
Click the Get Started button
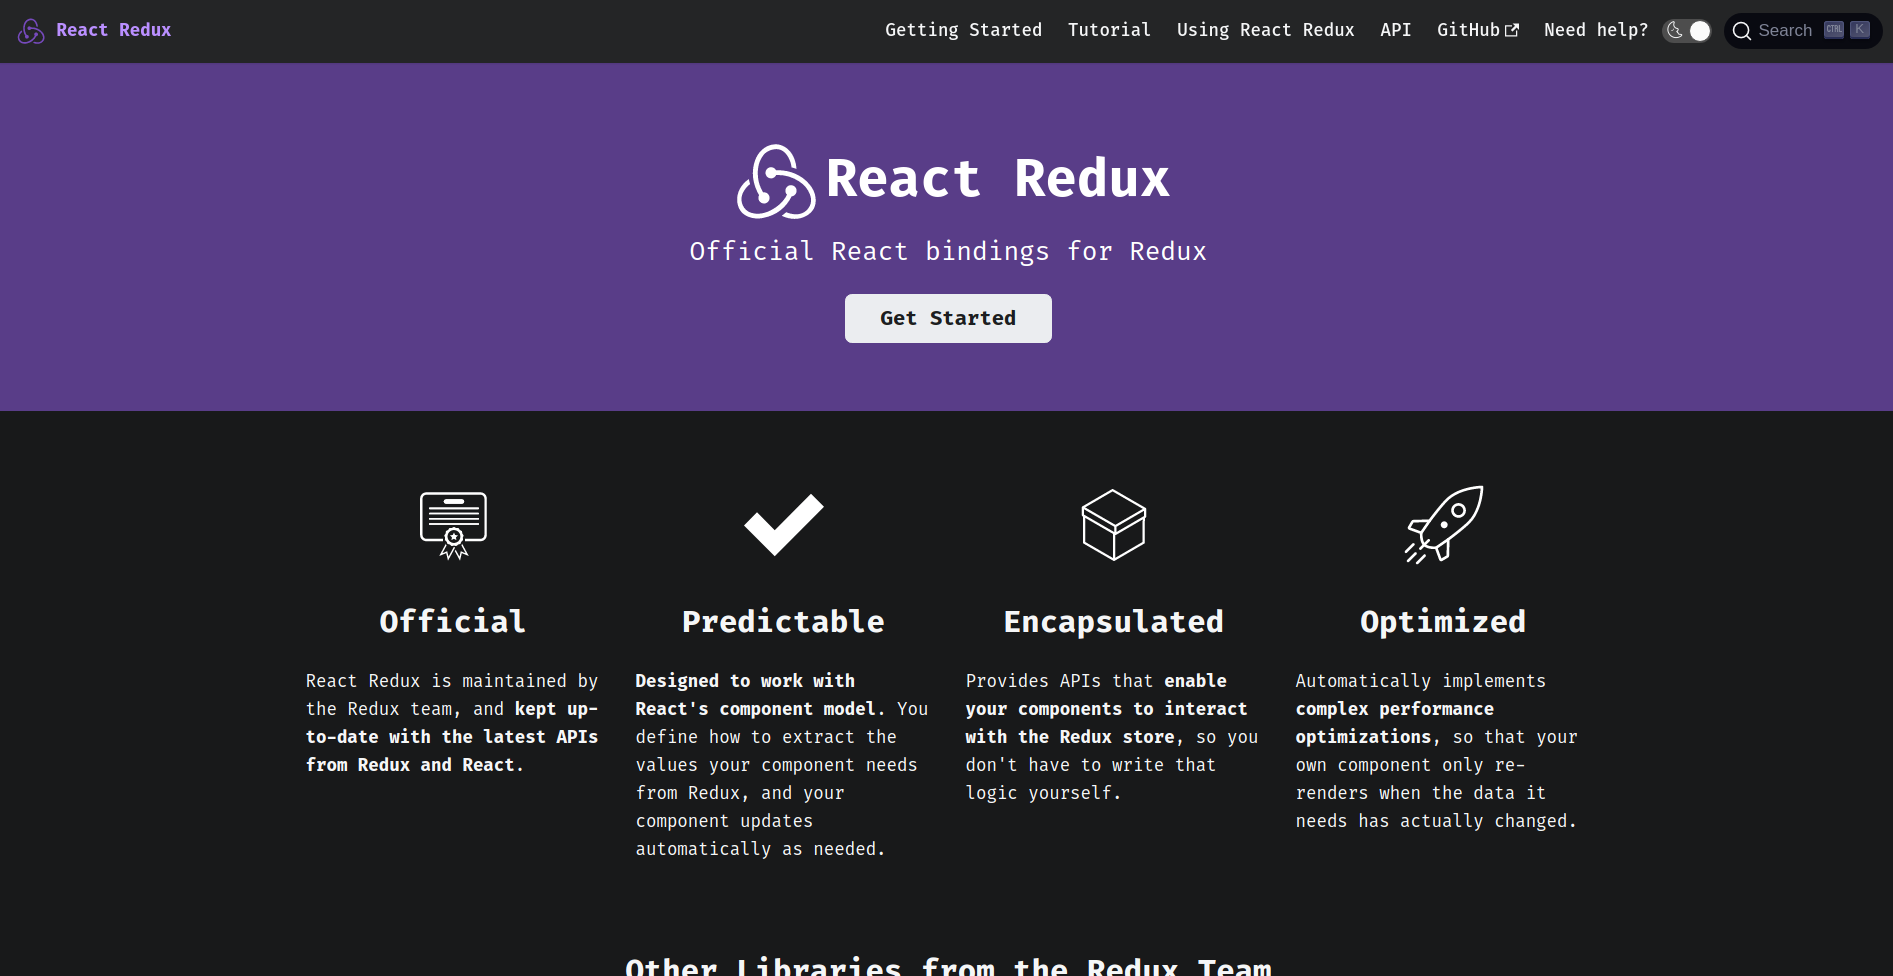click(948, 318)
